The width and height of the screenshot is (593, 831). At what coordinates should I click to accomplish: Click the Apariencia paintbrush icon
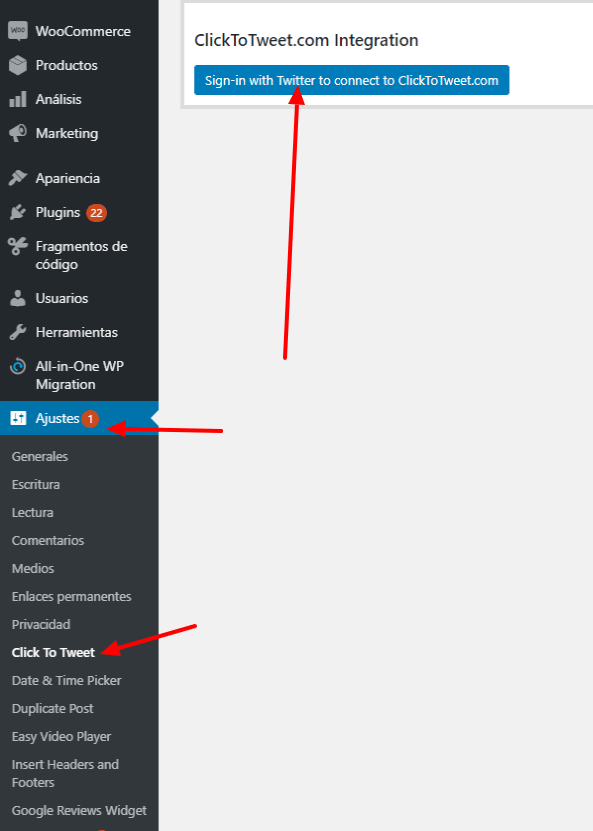(18, 178)
